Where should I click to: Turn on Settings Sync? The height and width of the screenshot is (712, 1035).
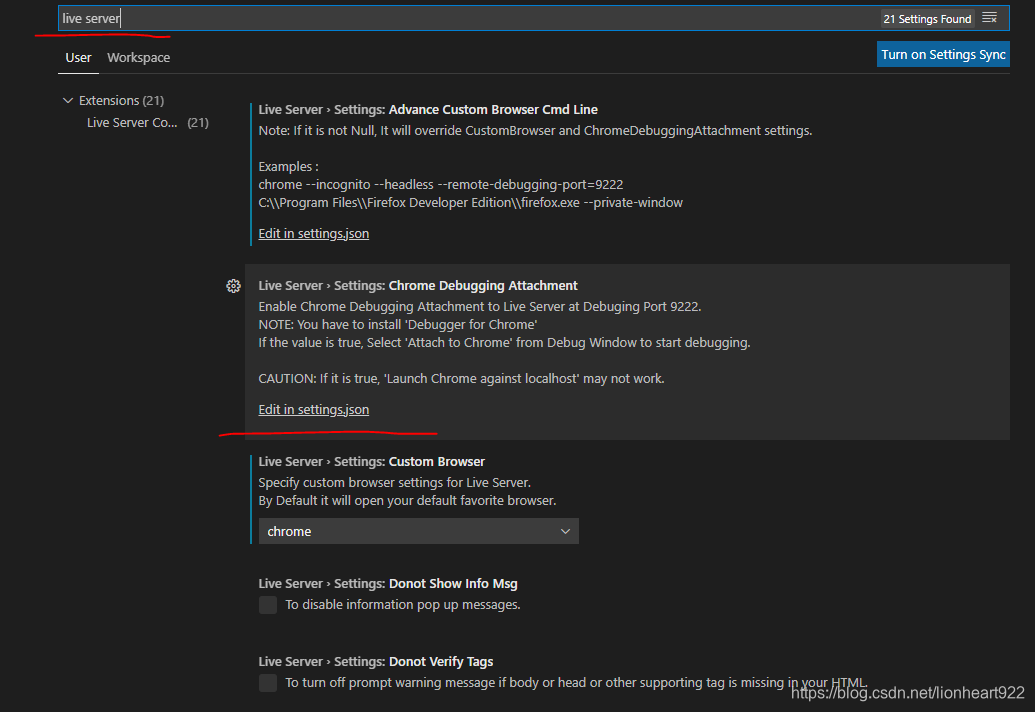[x=943, y=54]
